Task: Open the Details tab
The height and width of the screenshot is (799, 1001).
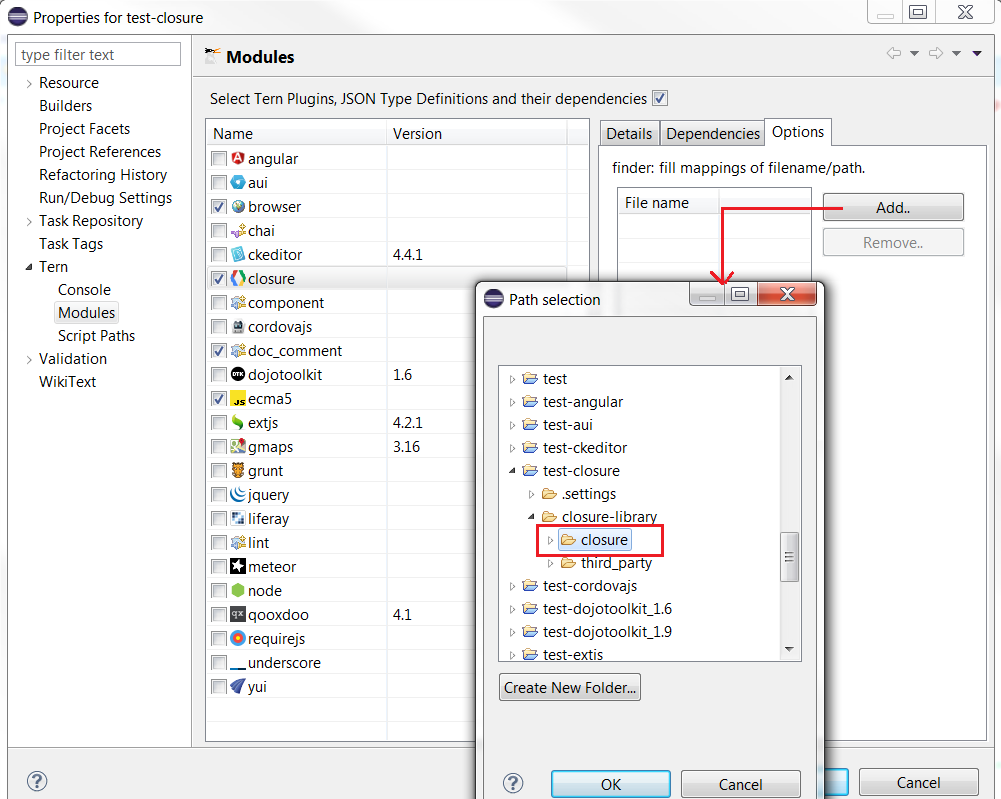Action: 629,134
